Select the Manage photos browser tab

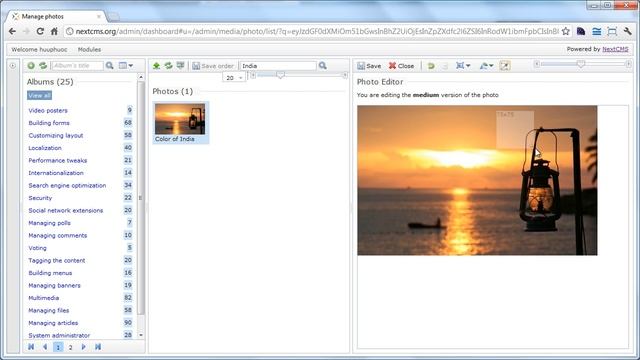click(x=56, y=16)
